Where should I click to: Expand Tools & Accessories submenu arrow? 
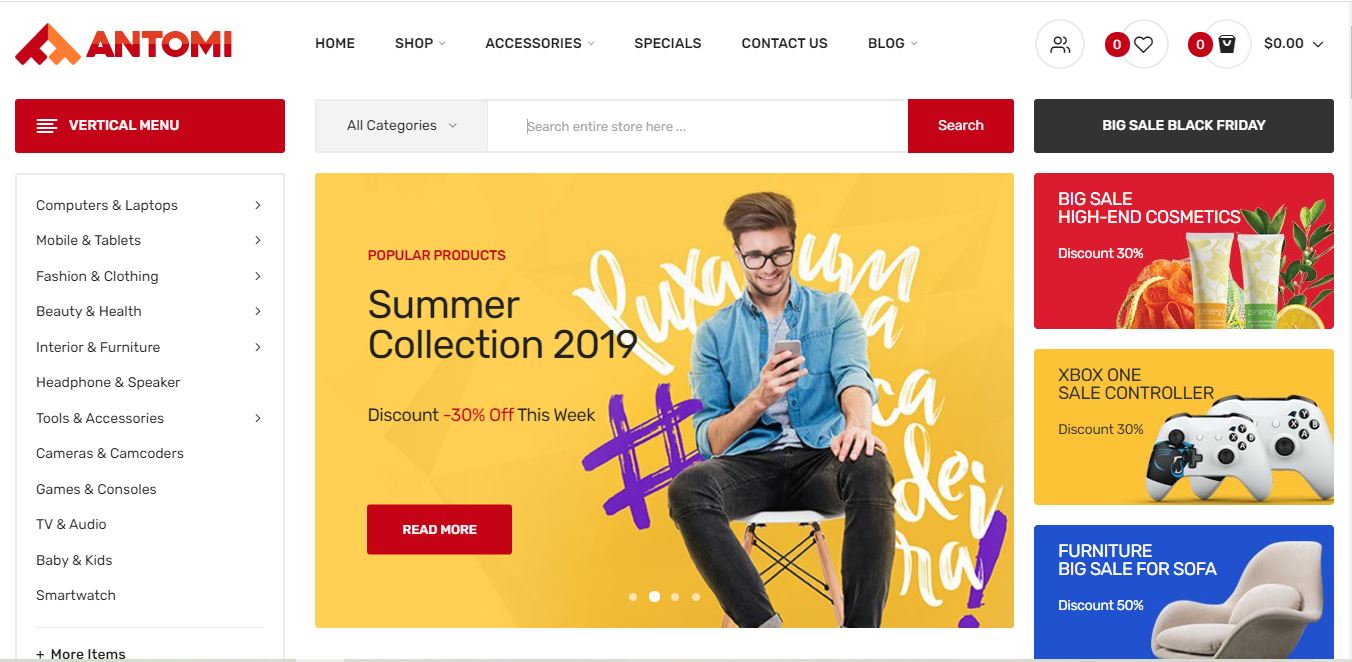tap(257, 418)
